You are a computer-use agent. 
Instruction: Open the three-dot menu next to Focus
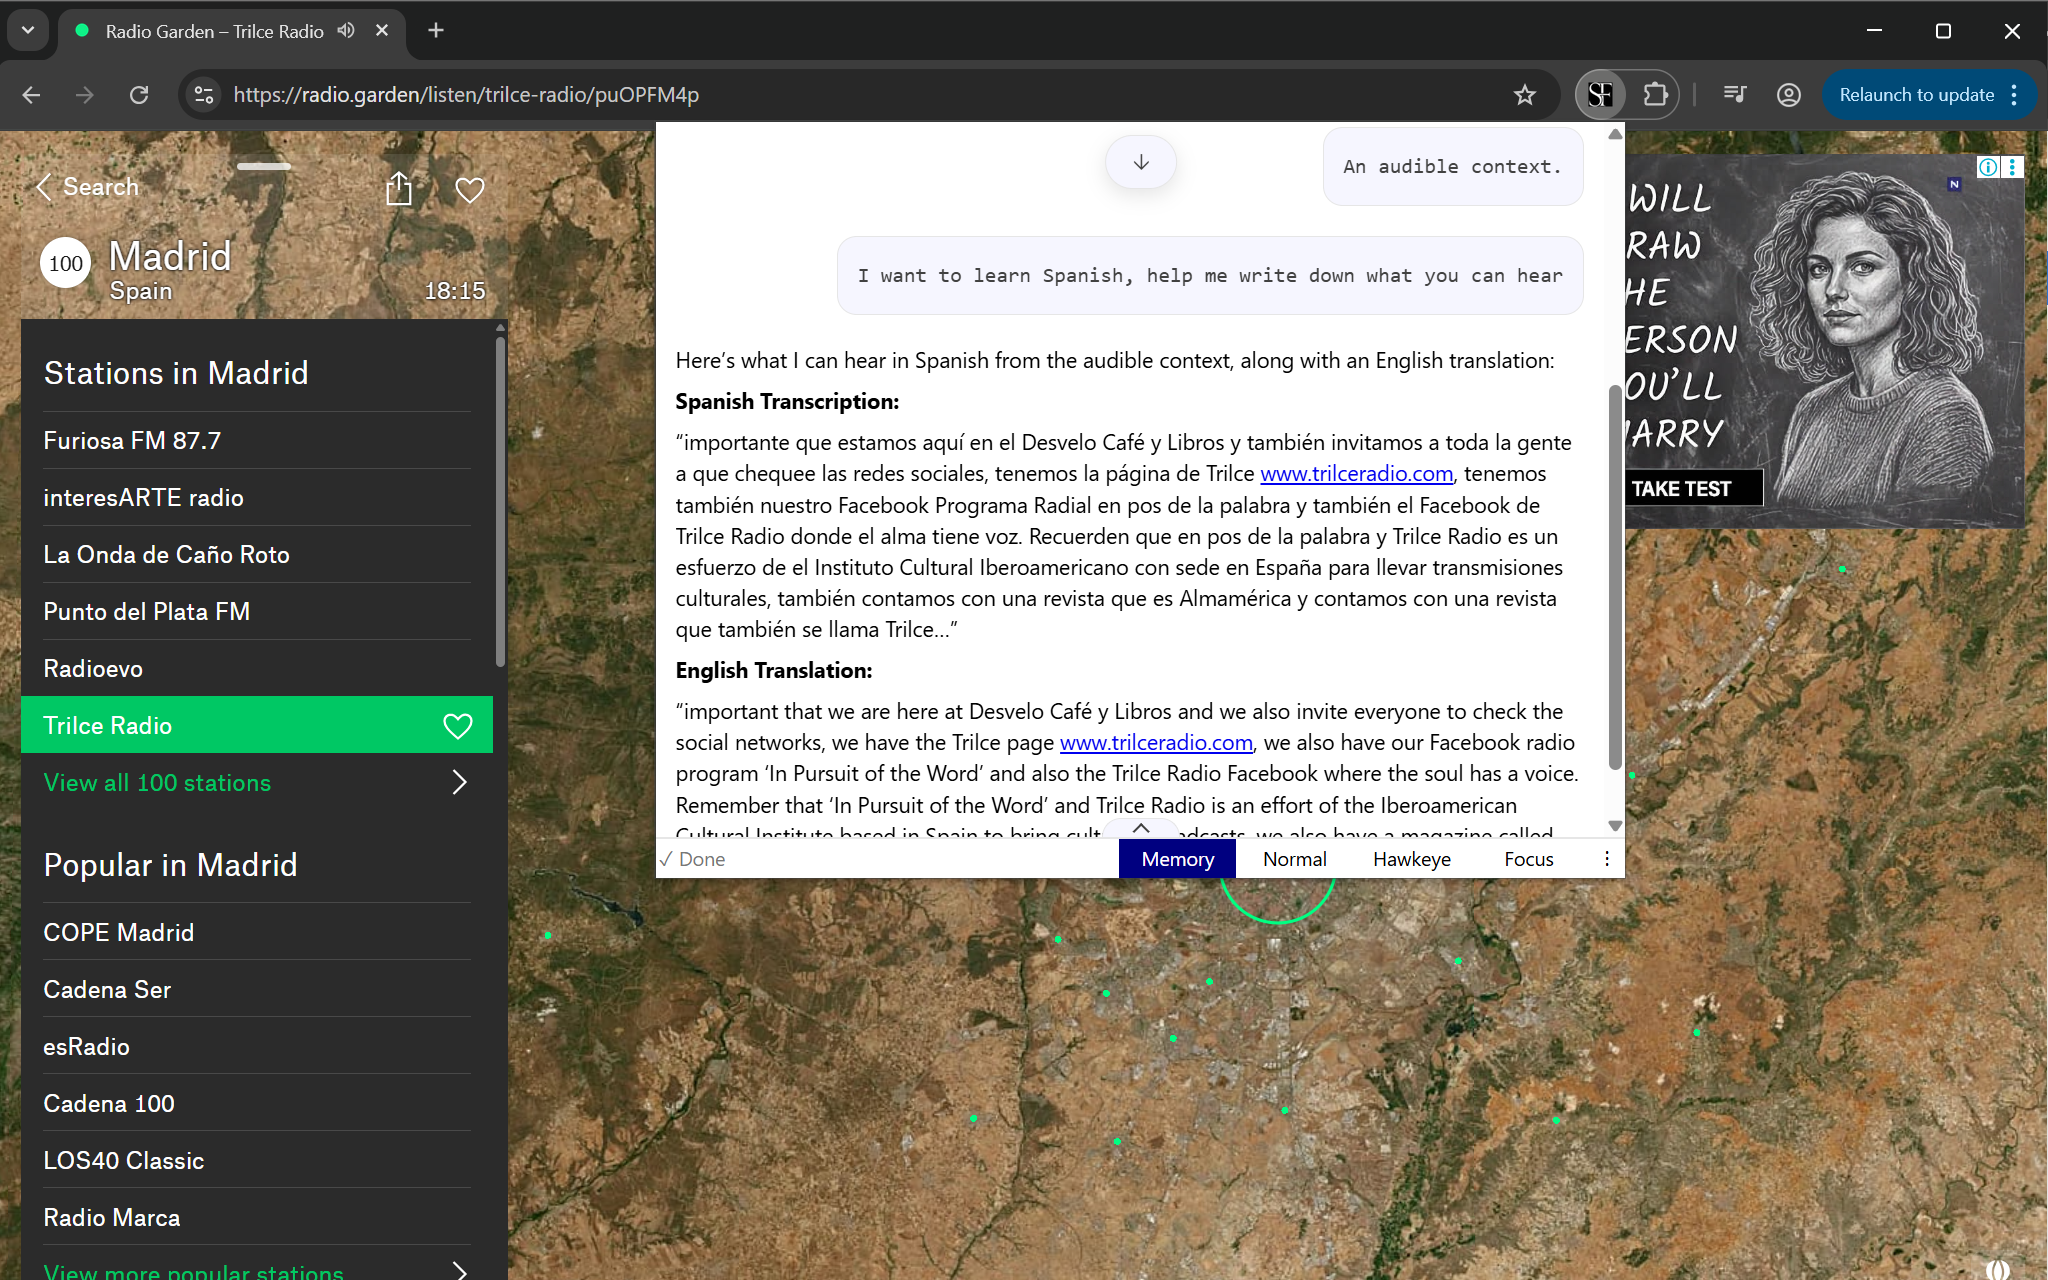1606,858
